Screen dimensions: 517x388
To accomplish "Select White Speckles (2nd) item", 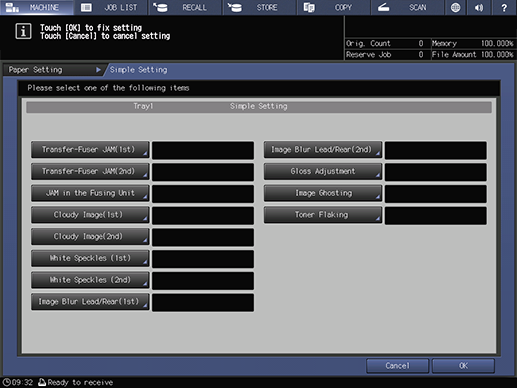I will point(90,280).
